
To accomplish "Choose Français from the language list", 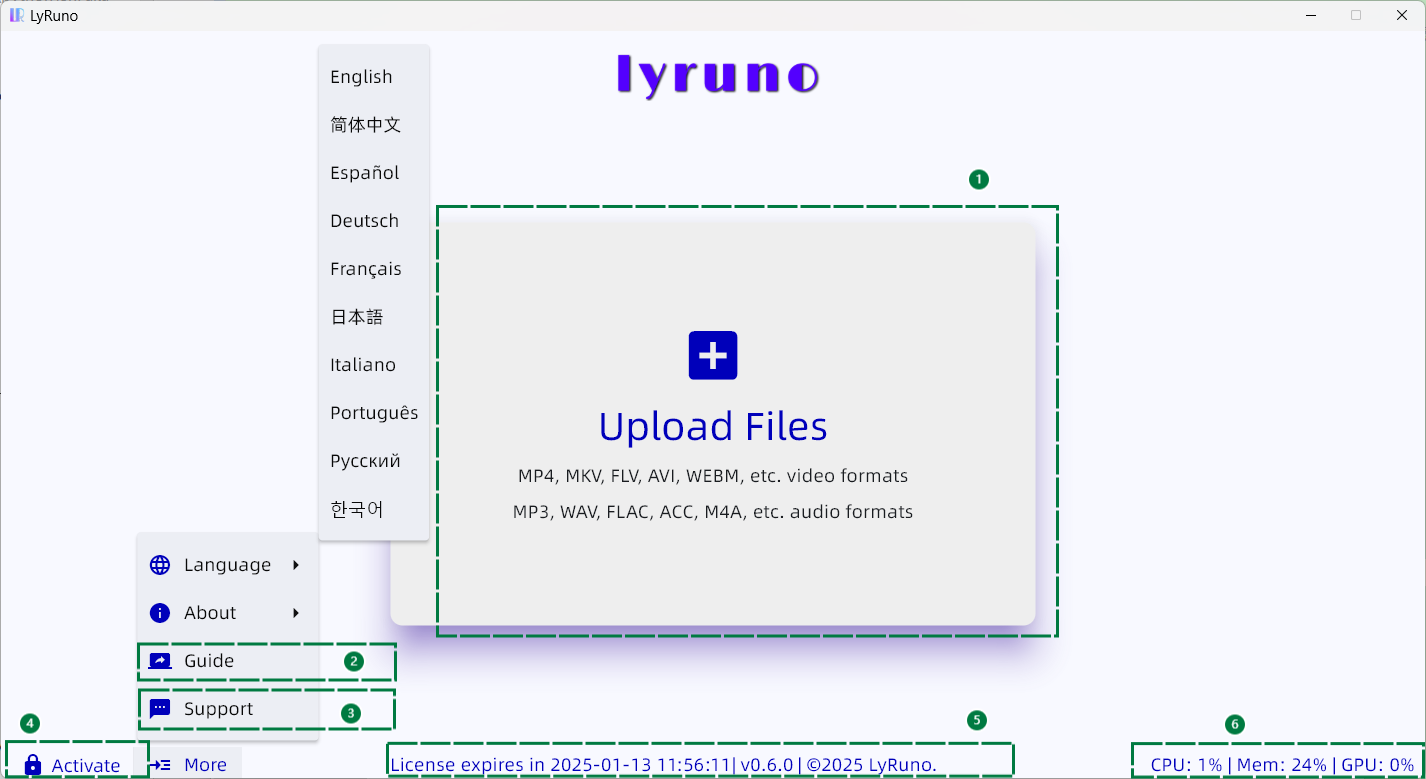I will click(365, 268).
